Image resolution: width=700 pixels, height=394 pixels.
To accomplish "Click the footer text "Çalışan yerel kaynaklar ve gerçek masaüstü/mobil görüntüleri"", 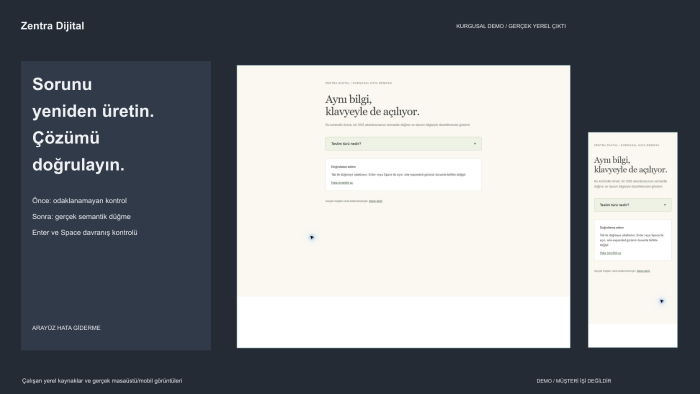I will coord(102,381).
